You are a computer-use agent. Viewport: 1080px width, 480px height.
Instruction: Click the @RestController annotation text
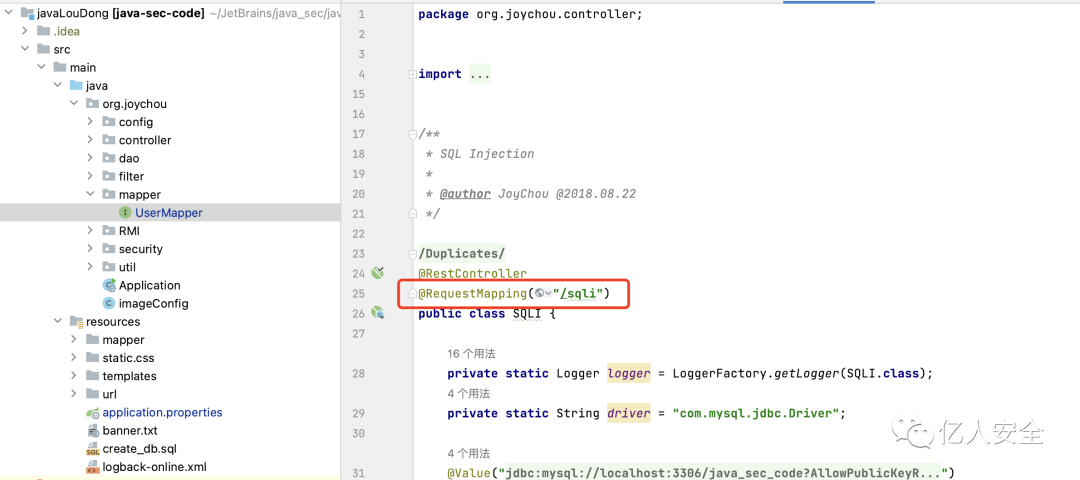(x=472, y=273)
